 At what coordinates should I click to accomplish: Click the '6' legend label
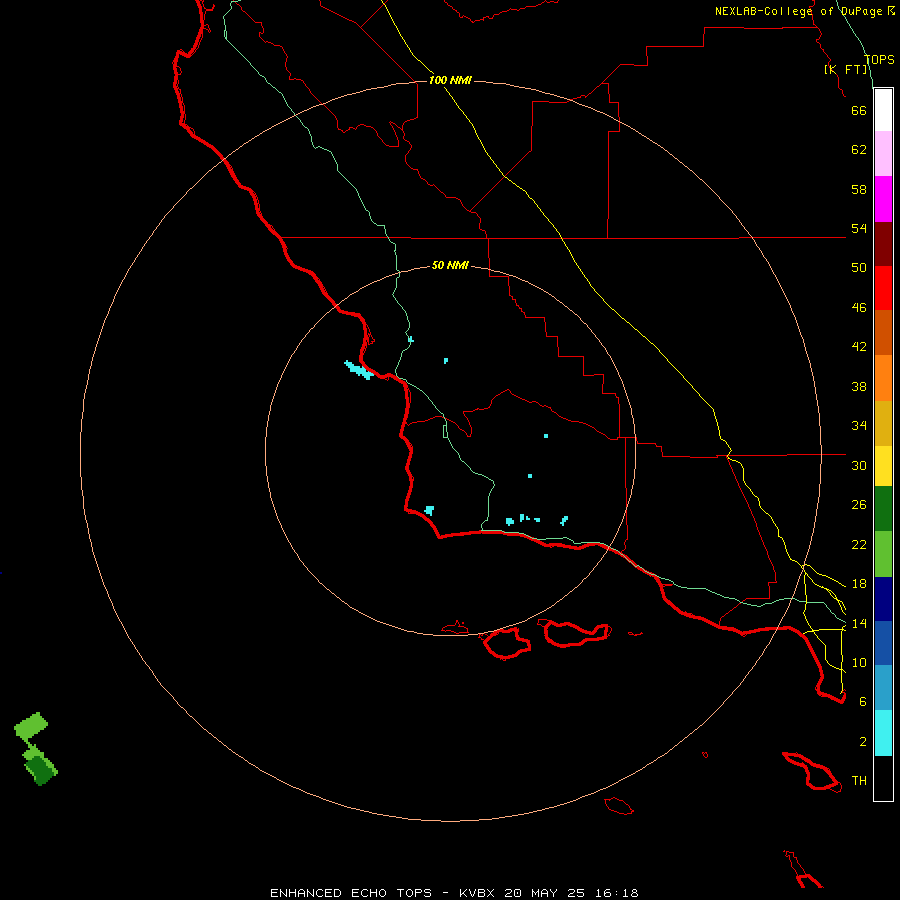[863, 702]
